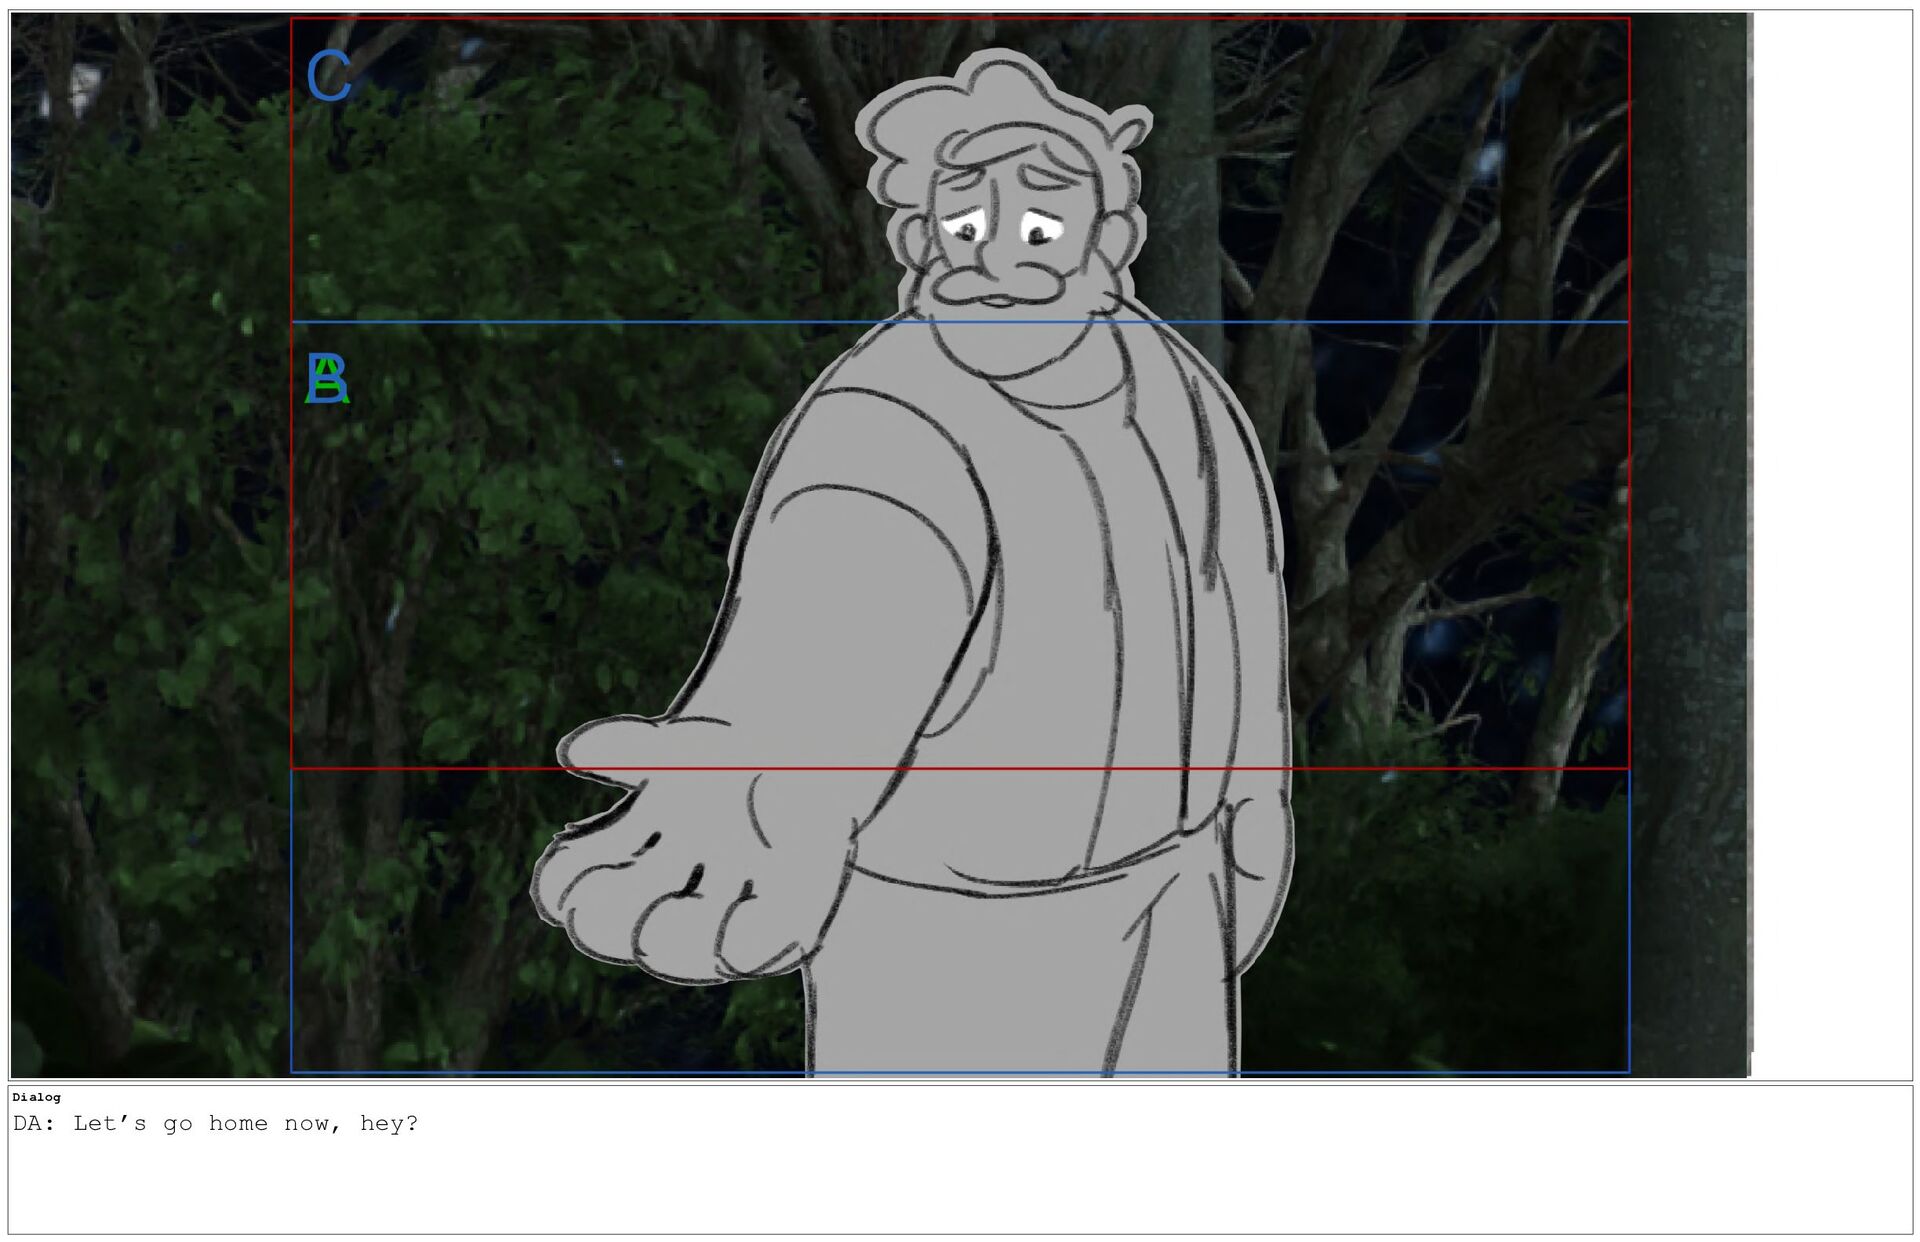The image size is (1920, 1242).
Task: Click the overlapping A/B camera frame label
Action: coord(327,379)
